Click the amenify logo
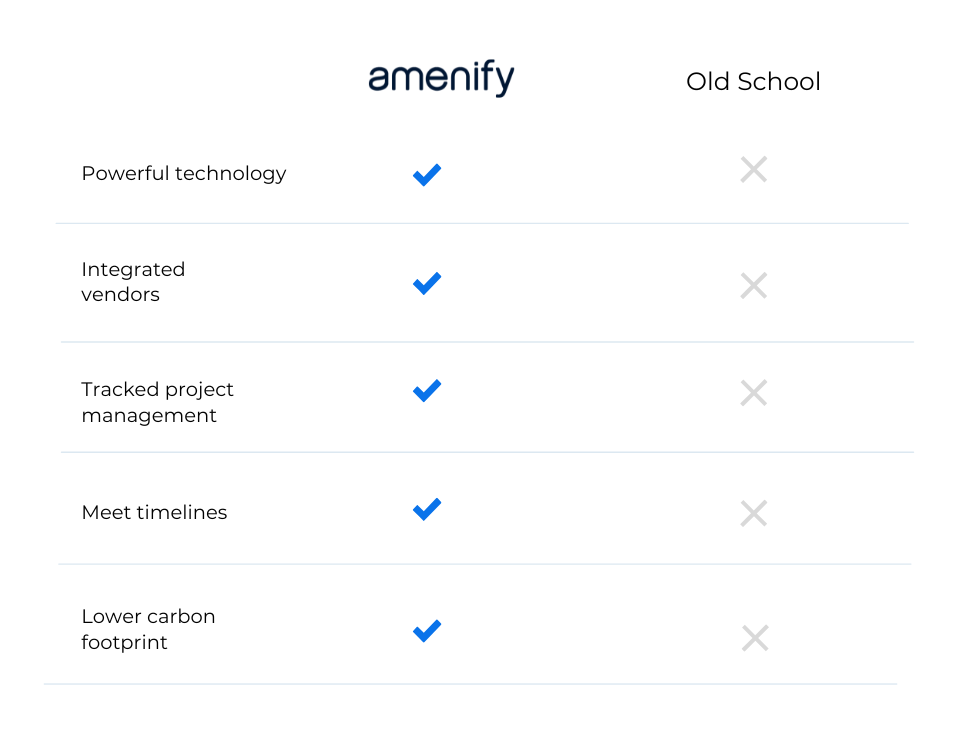 pyautogui.click(x=441, y=78)
